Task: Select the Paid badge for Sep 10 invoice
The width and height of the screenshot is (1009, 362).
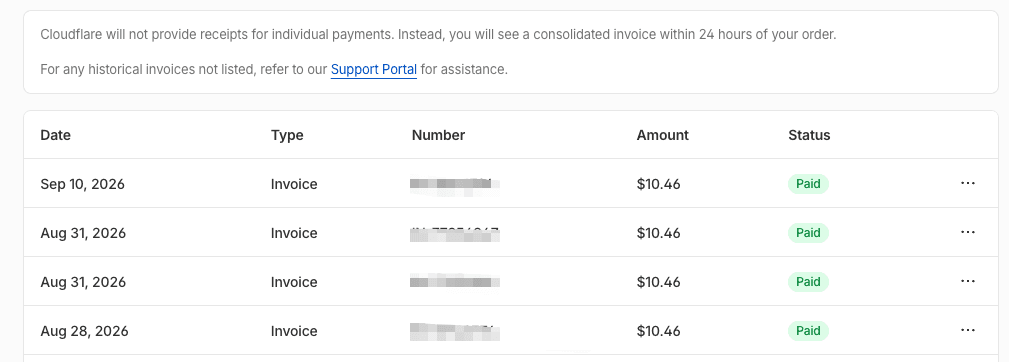Action: pyautogui.click(x=808, y=184)
